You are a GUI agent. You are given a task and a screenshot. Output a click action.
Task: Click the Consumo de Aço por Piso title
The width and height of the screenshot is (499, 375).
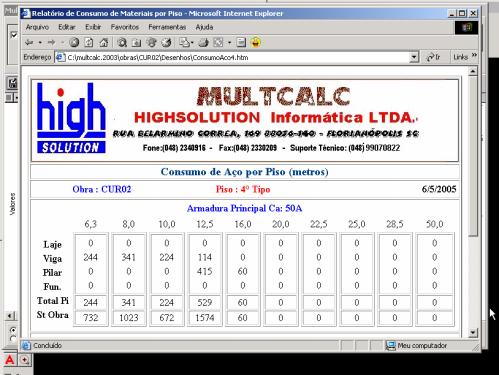pyautogui.click(x=244, y=172)
